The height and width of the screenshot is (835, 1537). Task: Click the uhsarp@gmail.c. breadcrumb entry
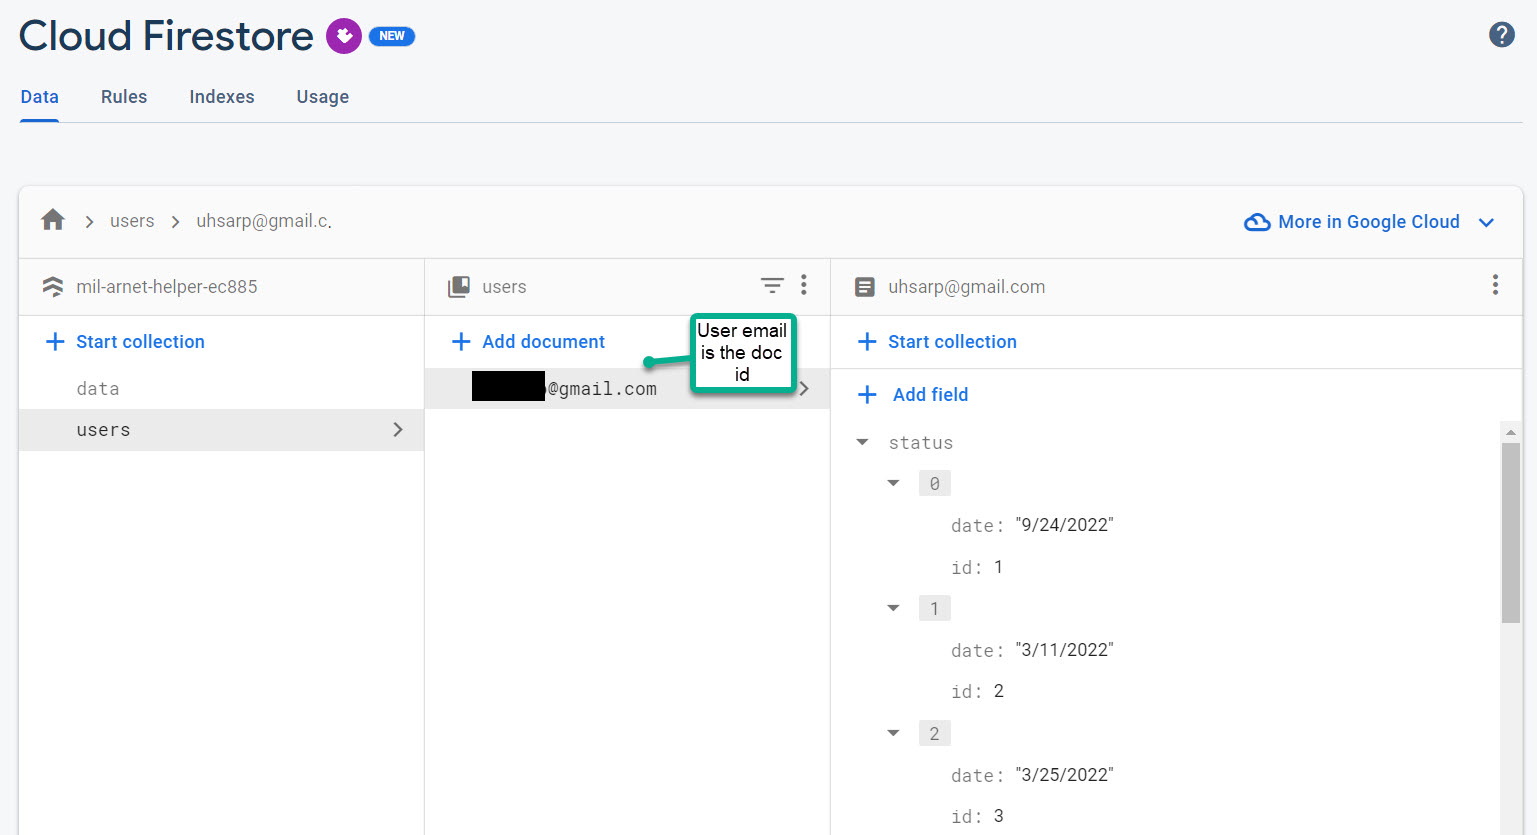tap(264, 221)
